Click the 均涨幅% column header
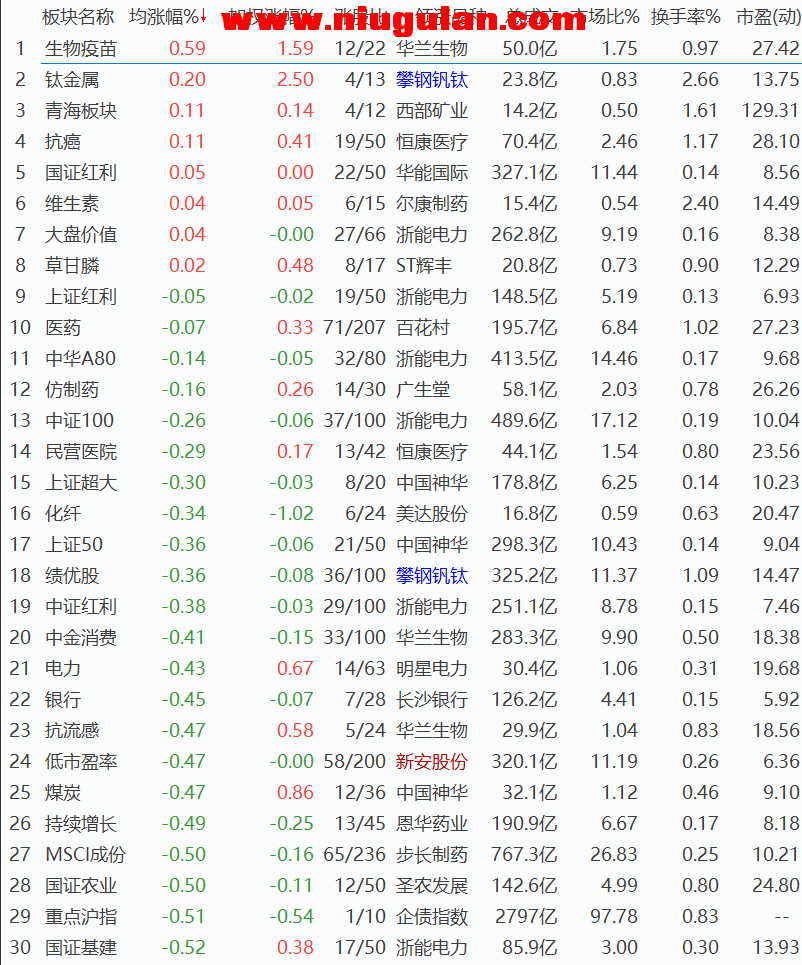 tap(167, 17)
